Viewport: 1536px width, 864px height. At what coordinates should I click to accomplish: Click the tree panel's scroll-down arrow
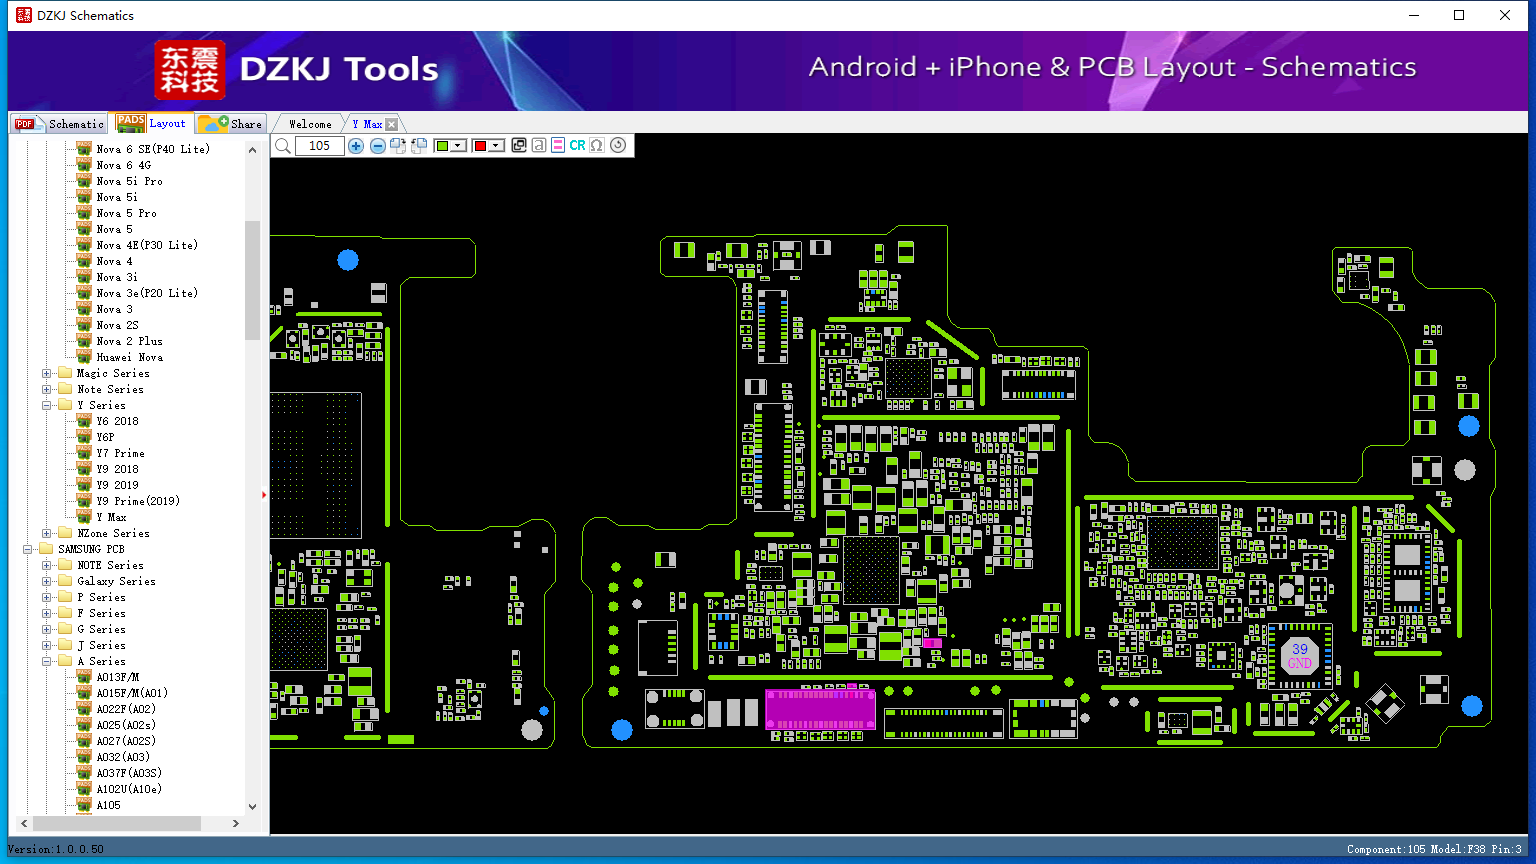(x=252, y=806)
